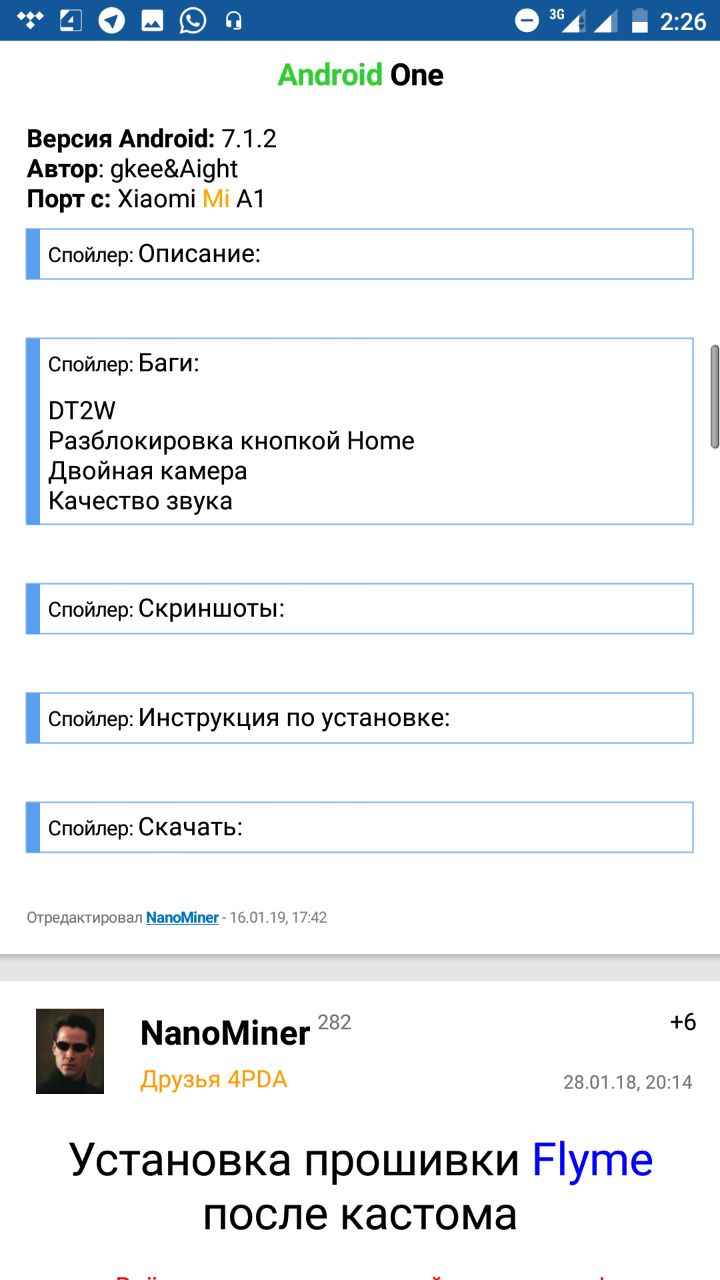Collapse the Баги spoiler
This screenshot has height=1280, width=720.
[x=359, y=363]
